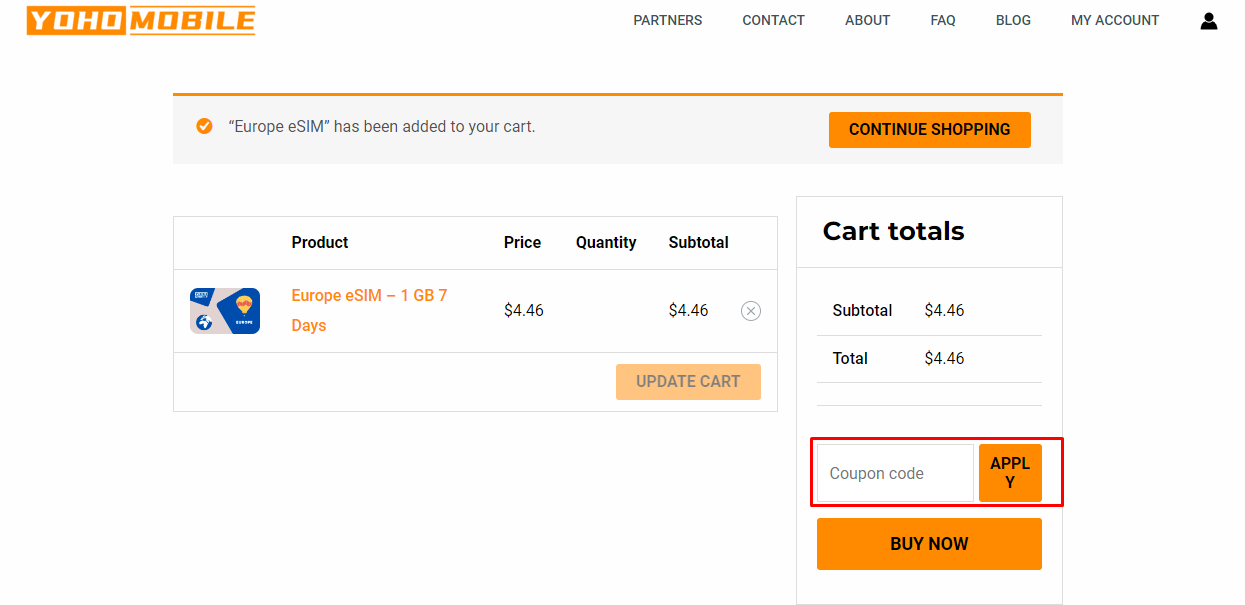Open the Partners menu item

coord(668,20)
